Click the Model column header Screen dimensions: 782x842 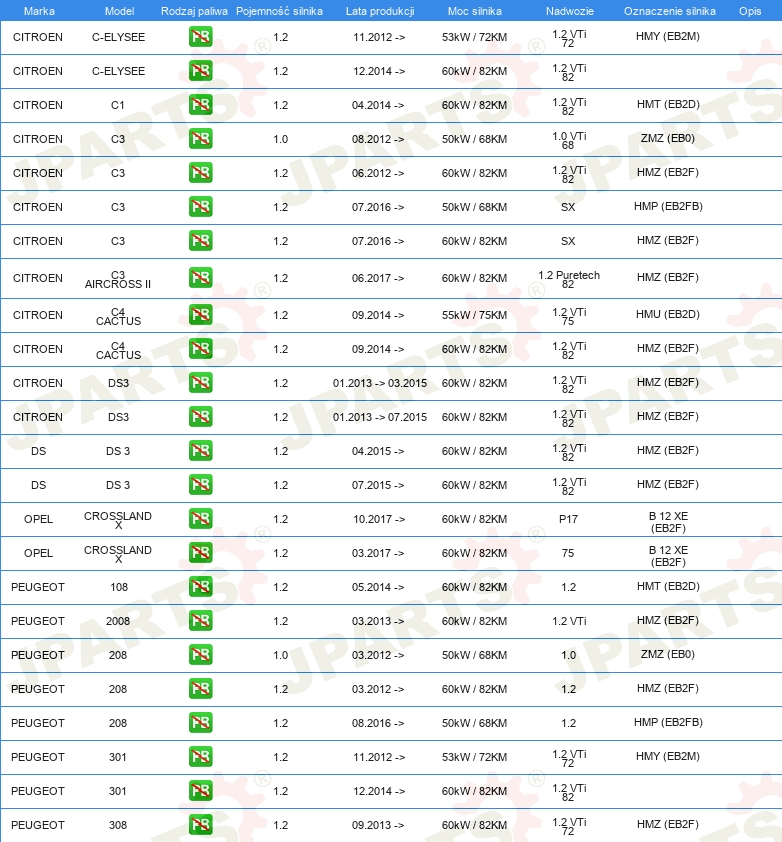(119, 11)
